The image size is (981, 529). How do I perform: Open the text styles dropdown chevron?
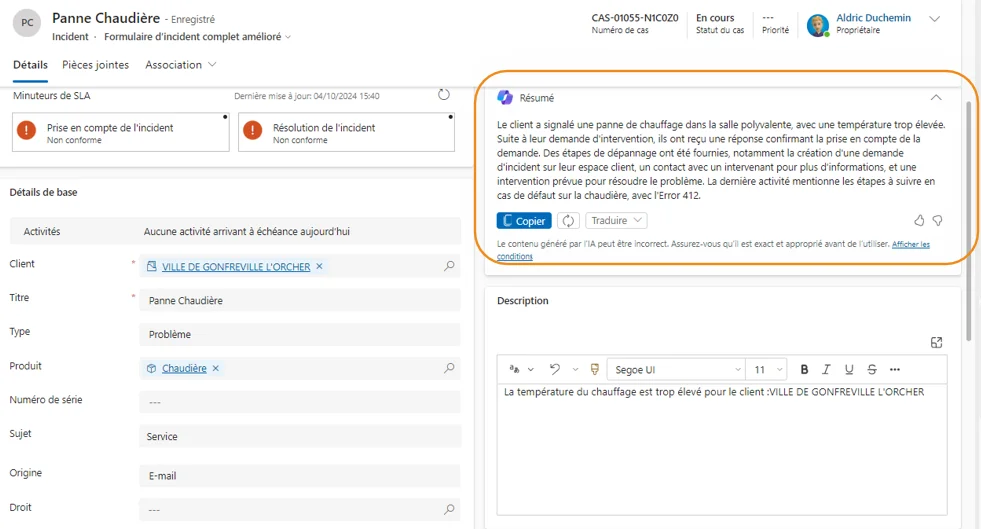pyautogui.click(x=531, y=370)
